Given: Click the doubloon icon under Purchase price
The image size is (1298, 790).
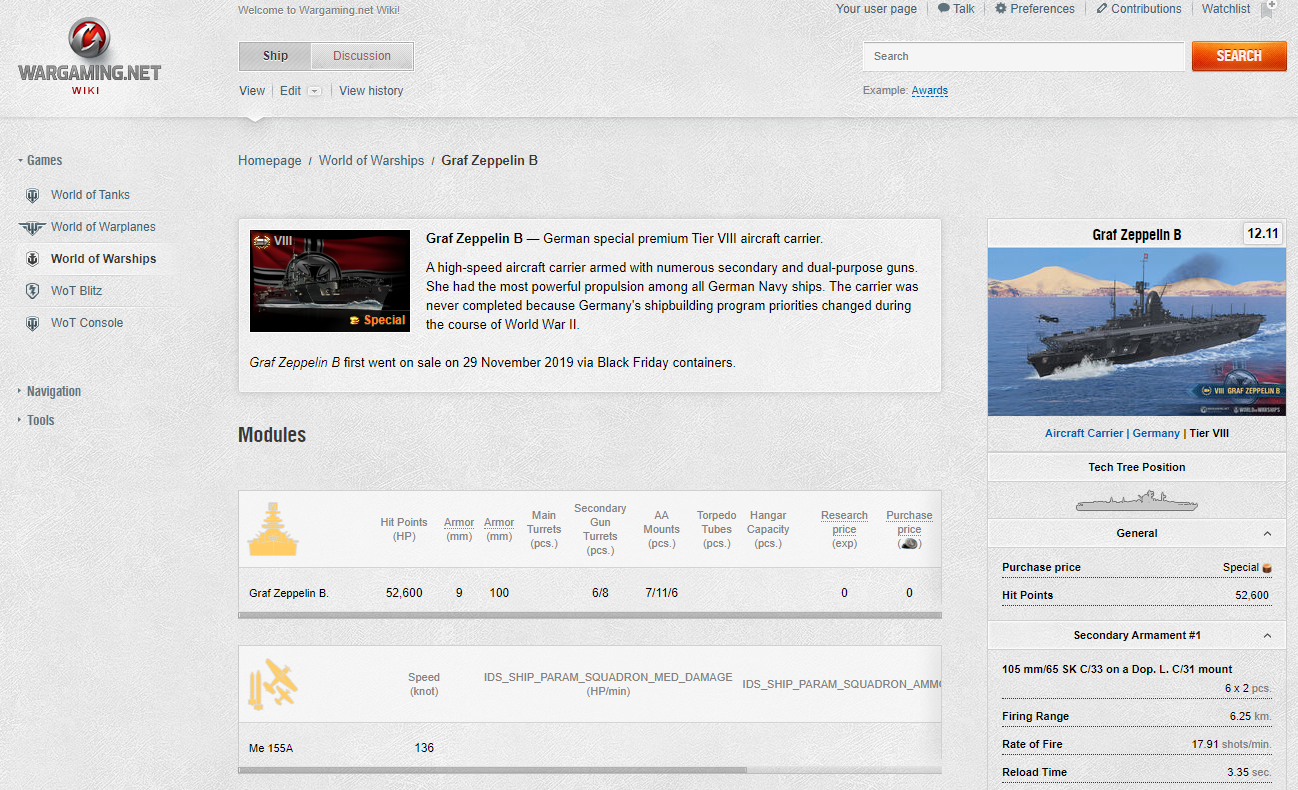Looking at the screenshot, I should tap(909, 544).
